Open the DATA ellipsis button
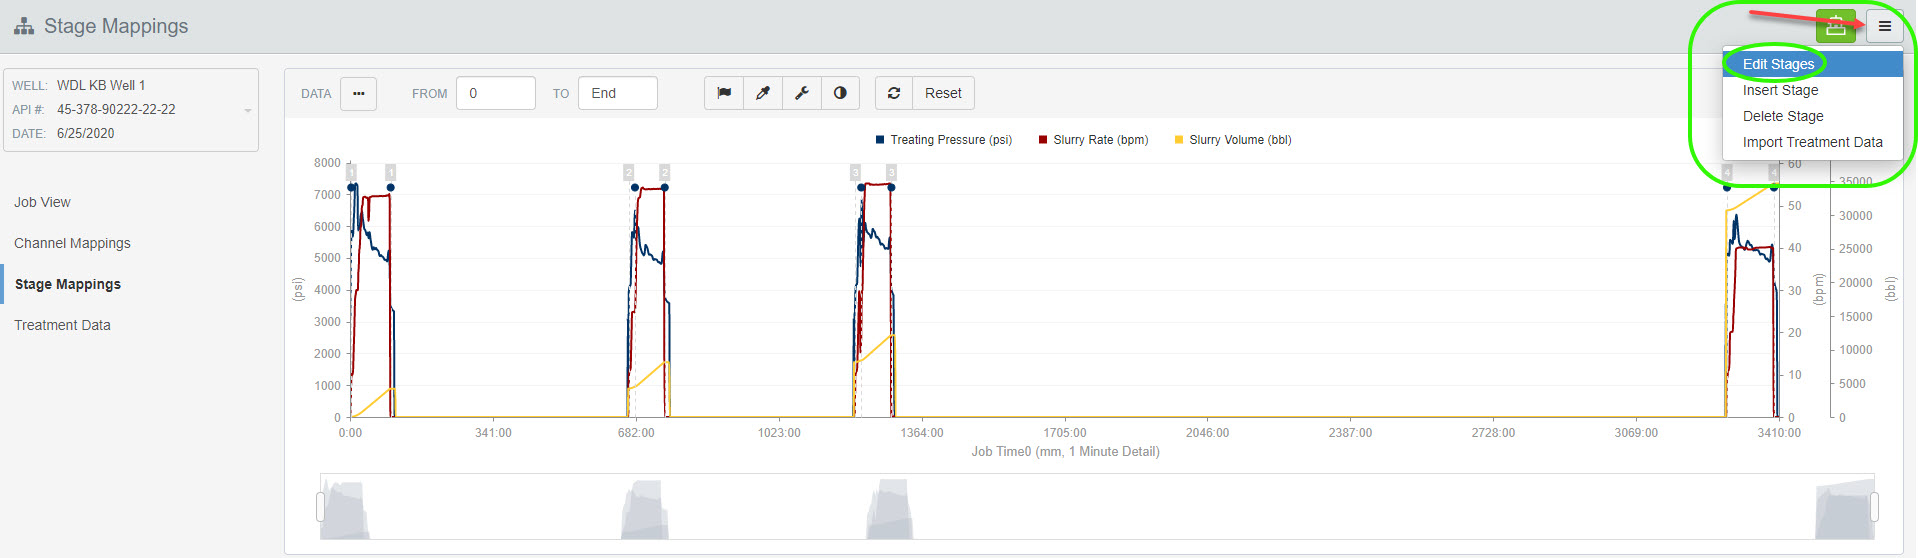 358,93
